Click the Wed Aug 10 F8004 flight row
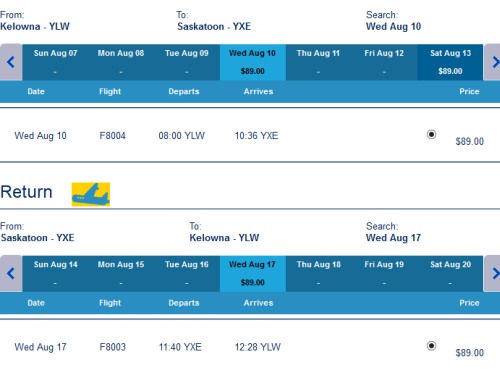The height and width of the screenshot is (370, 500). coord(250,135)
